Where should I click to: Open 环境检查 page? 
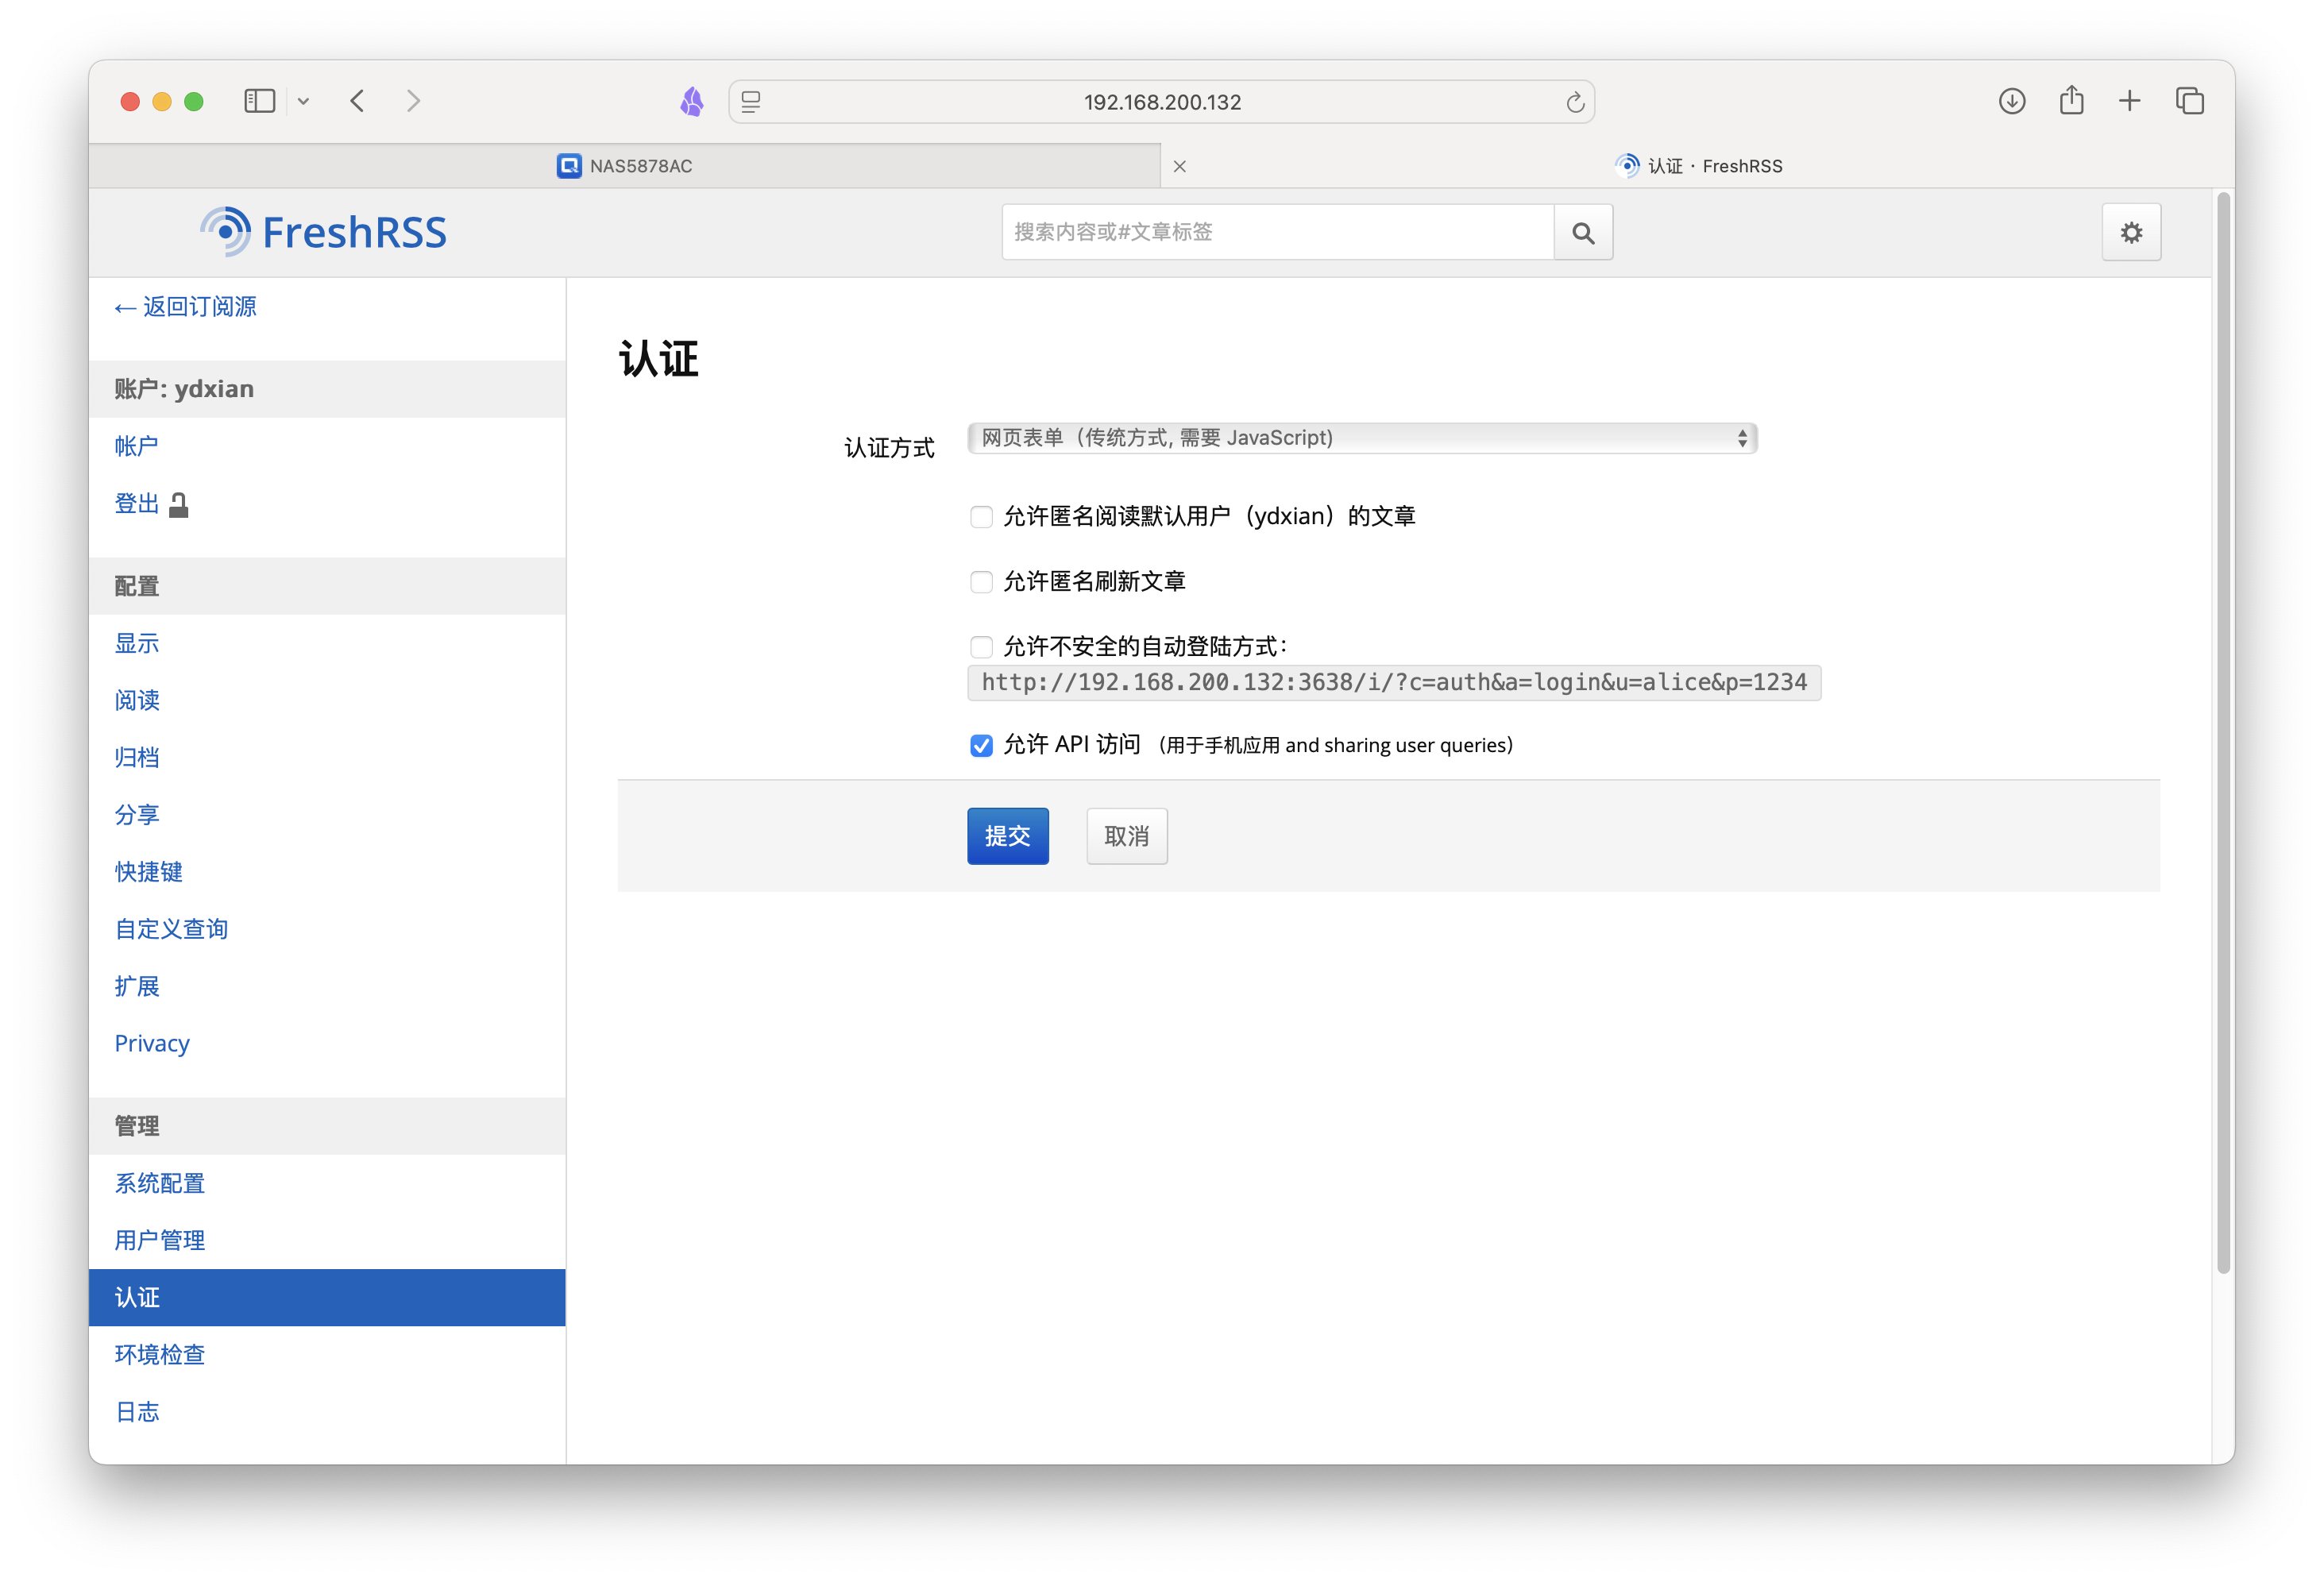click(159, 1355)
